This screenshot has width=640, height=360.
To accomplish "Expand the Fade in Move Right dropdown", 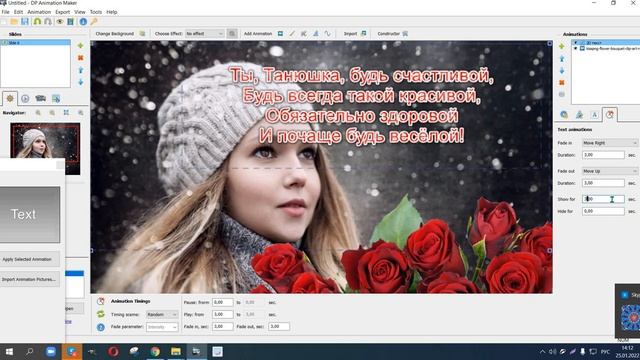I will 609,143.
